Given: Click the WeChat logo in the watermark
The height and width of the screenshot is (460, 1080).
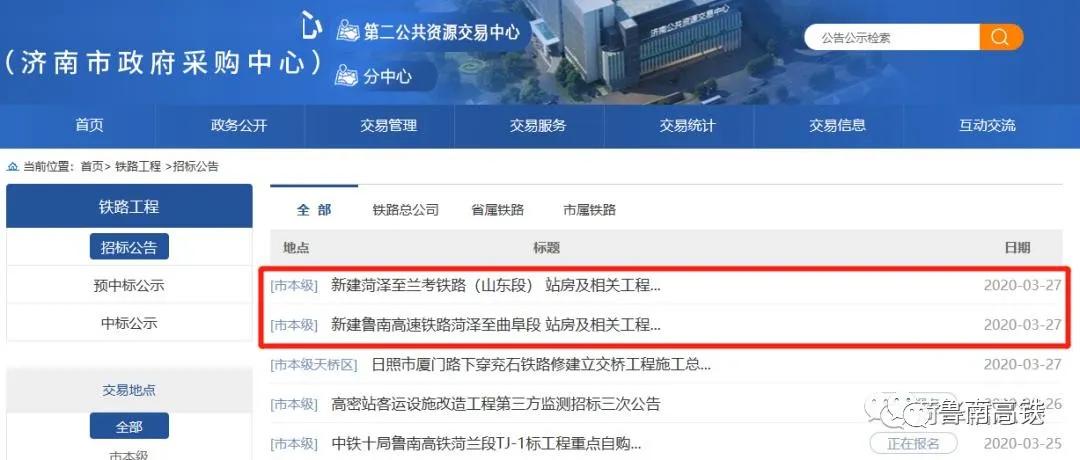Looking at the screenshot, I should pos(887,412).
